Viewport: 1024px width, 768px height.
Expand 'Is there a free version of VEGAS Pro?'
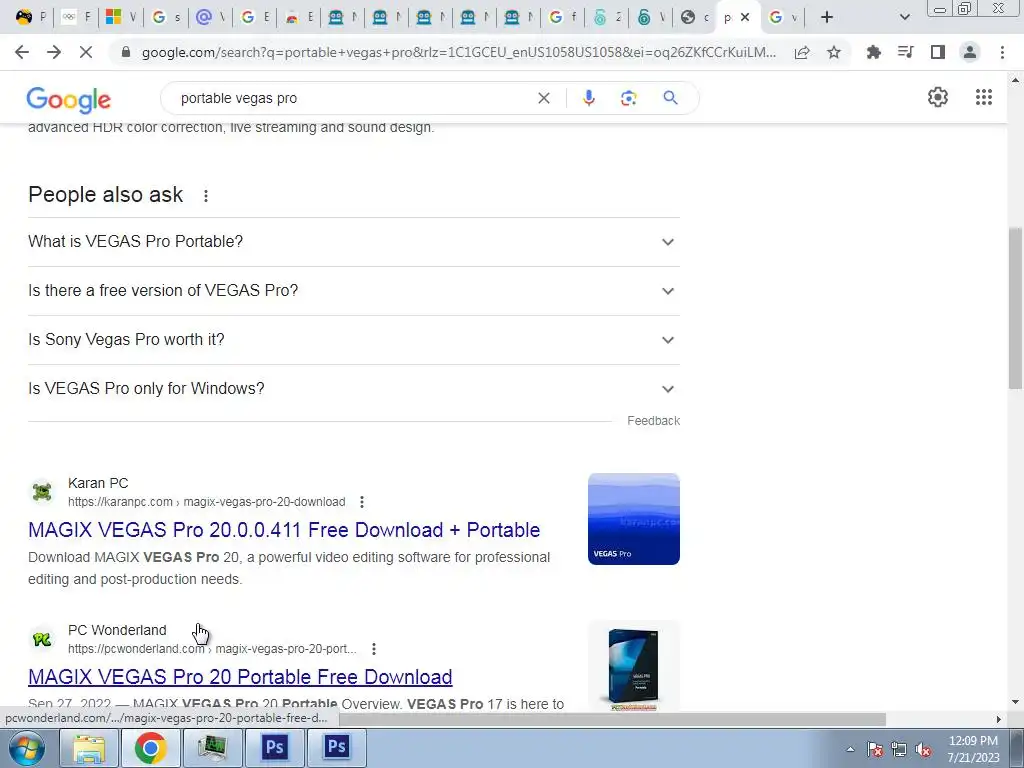tap(354, 291)
